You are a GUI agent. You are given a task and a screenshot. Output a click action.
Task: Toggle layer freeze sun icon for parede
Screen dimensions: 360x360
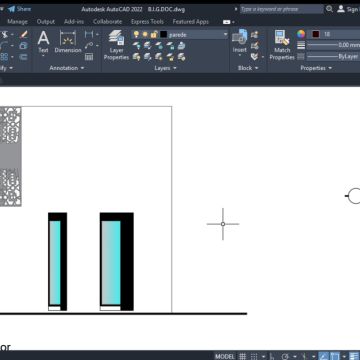[145, 34]
